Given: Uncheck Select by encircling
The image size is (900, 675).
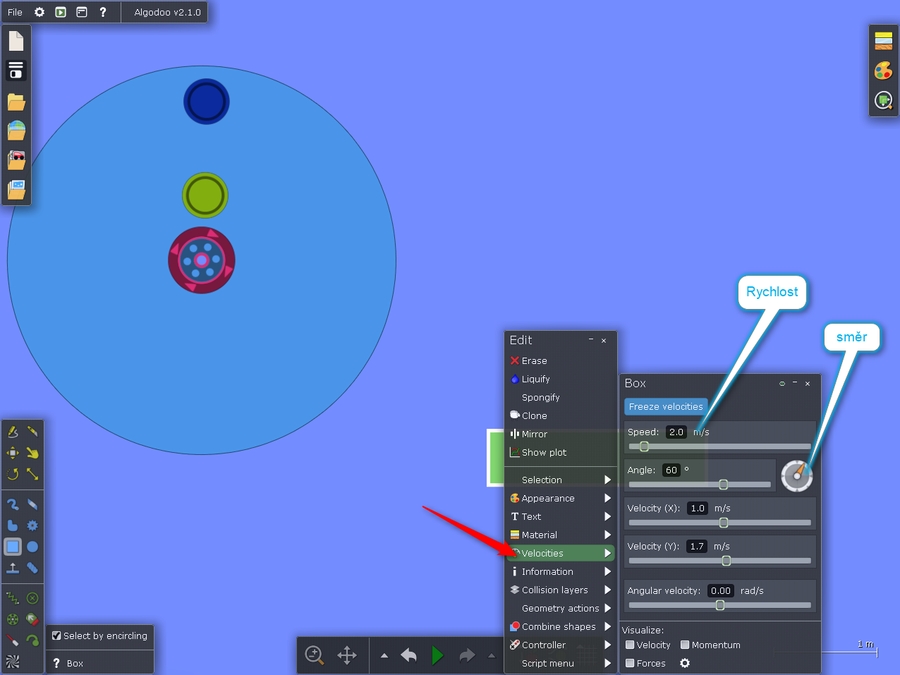Looking at the screenshot, I should [57, 635].
